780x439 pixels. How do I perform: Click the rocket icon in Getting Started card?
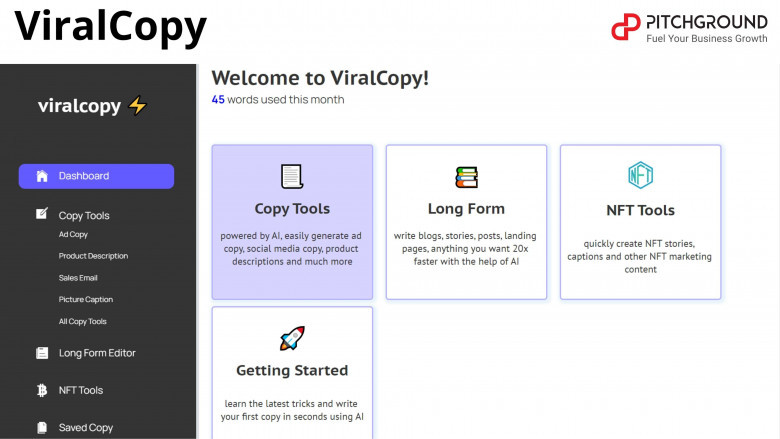click(x=292, y=339)
